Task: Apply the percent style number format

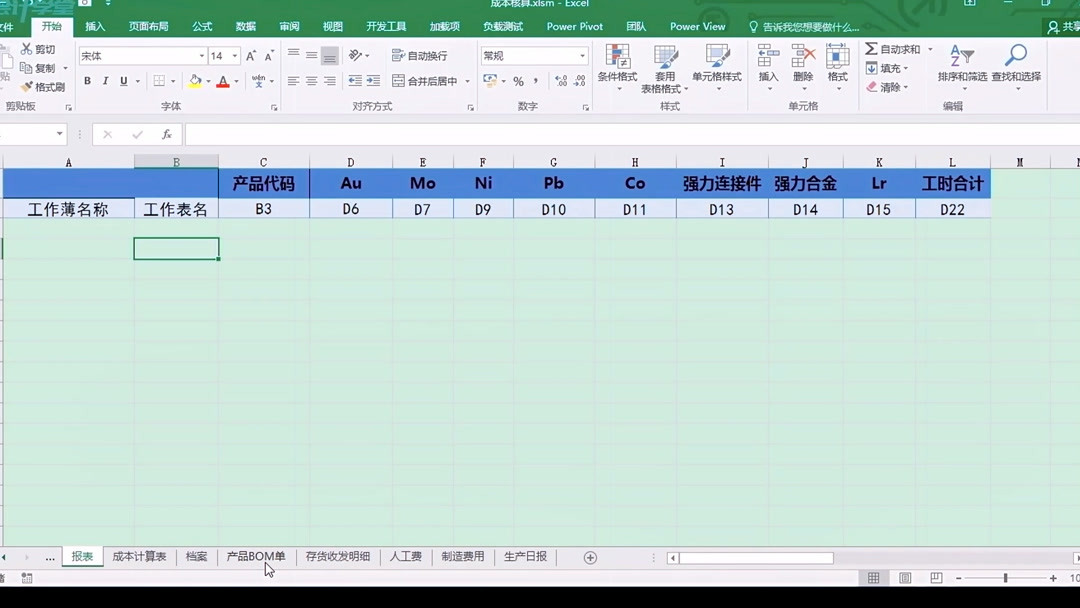Action: click(519, 82)
